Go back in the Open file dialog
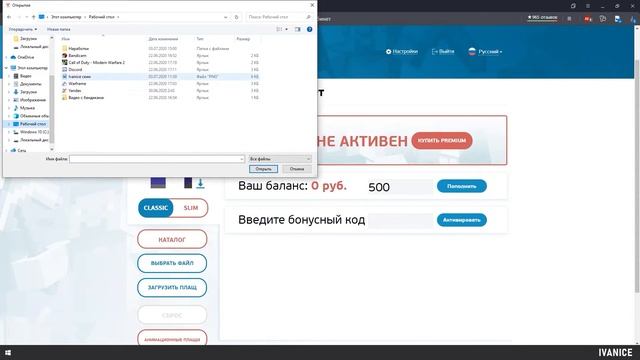The image size is (640, 360). (9, 17)
